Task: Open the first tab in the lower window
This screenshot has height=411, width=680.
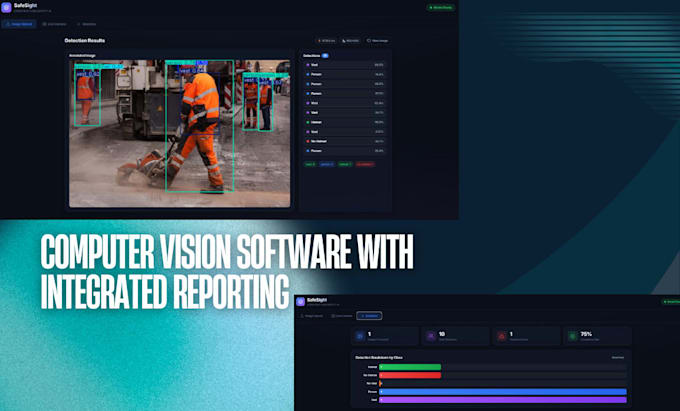Action: coord(312,316)
